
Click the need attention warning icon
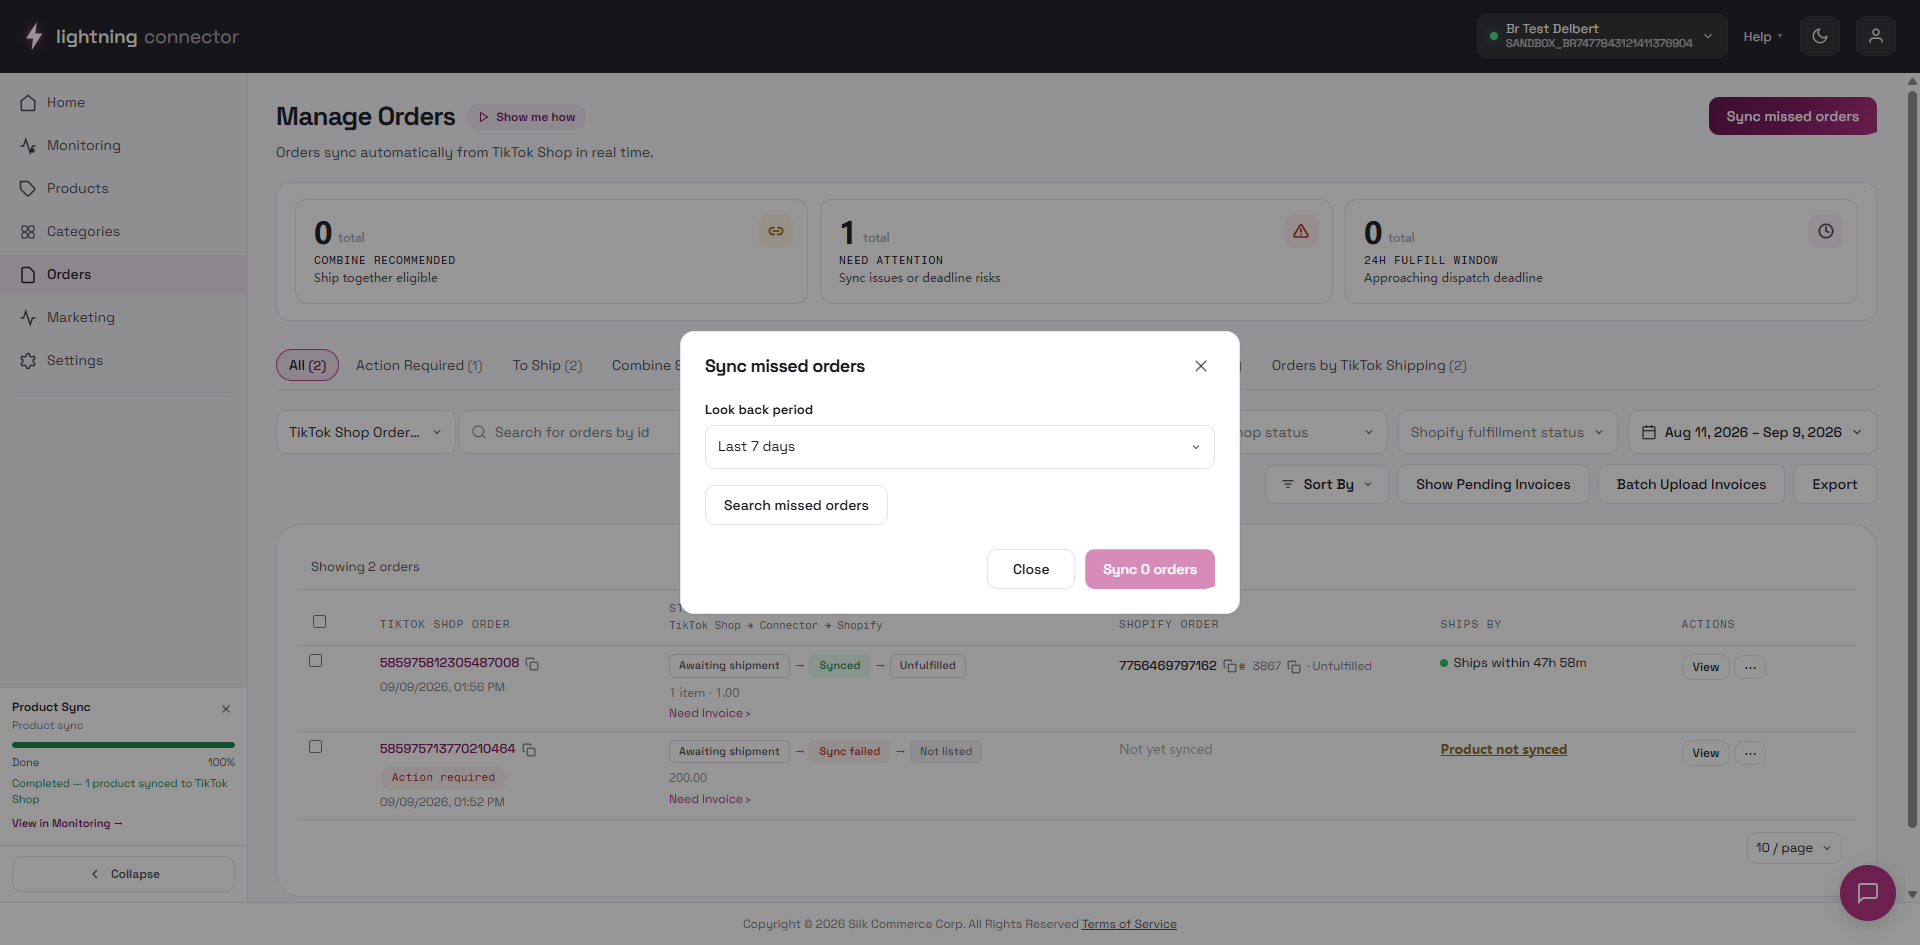point(1301,231)
